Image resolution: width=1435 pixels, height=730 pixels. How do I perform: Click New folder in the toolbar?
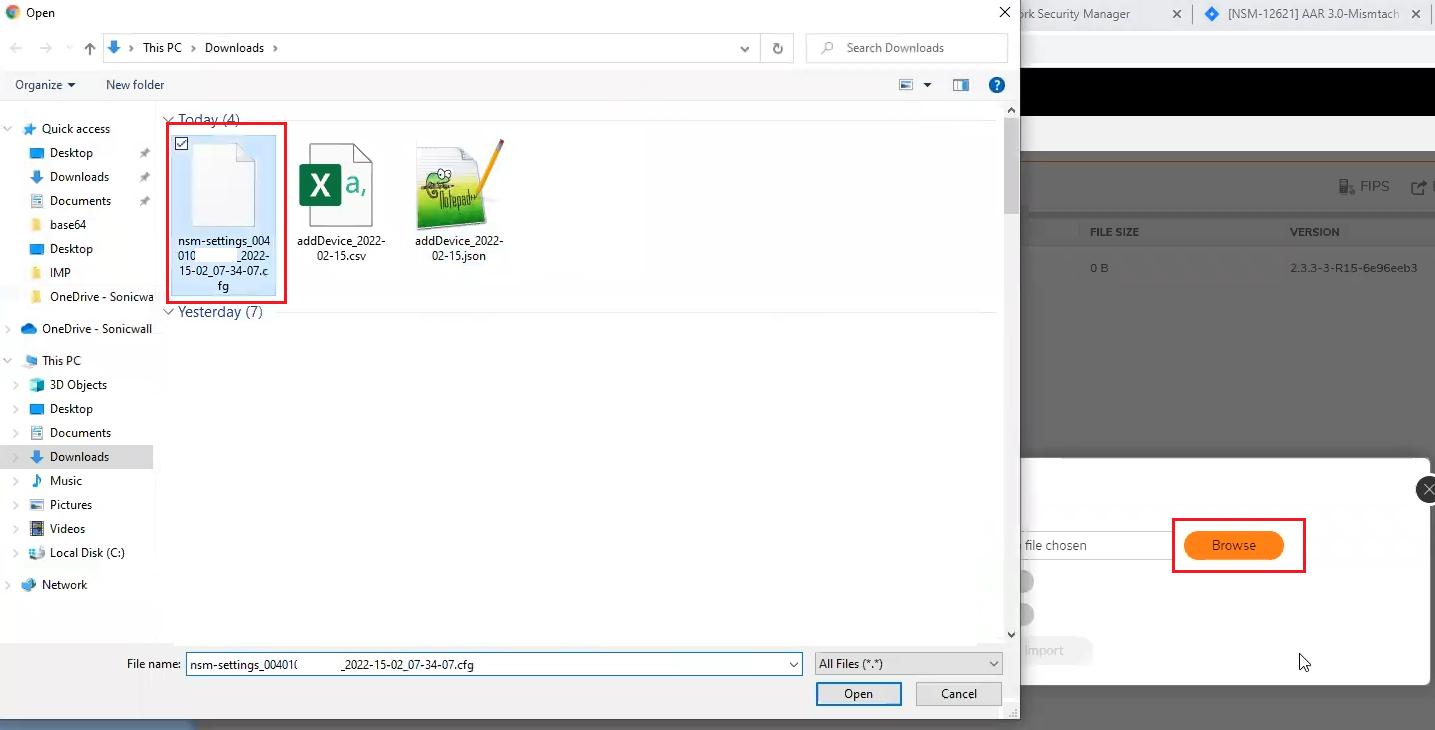[x=135, y=85]
